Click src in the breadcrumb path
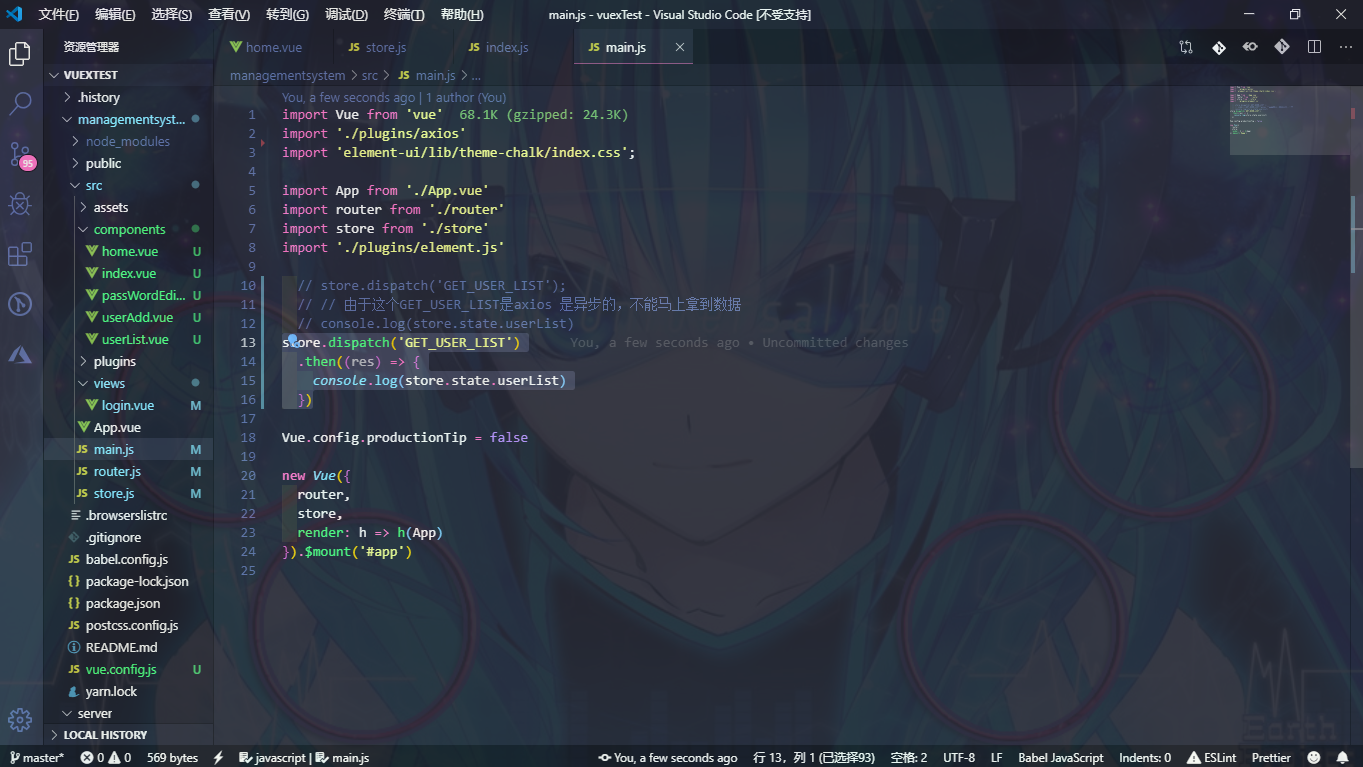Viewport: 1363px width, 767px height. pyautogui.click(x=370, y=75)
